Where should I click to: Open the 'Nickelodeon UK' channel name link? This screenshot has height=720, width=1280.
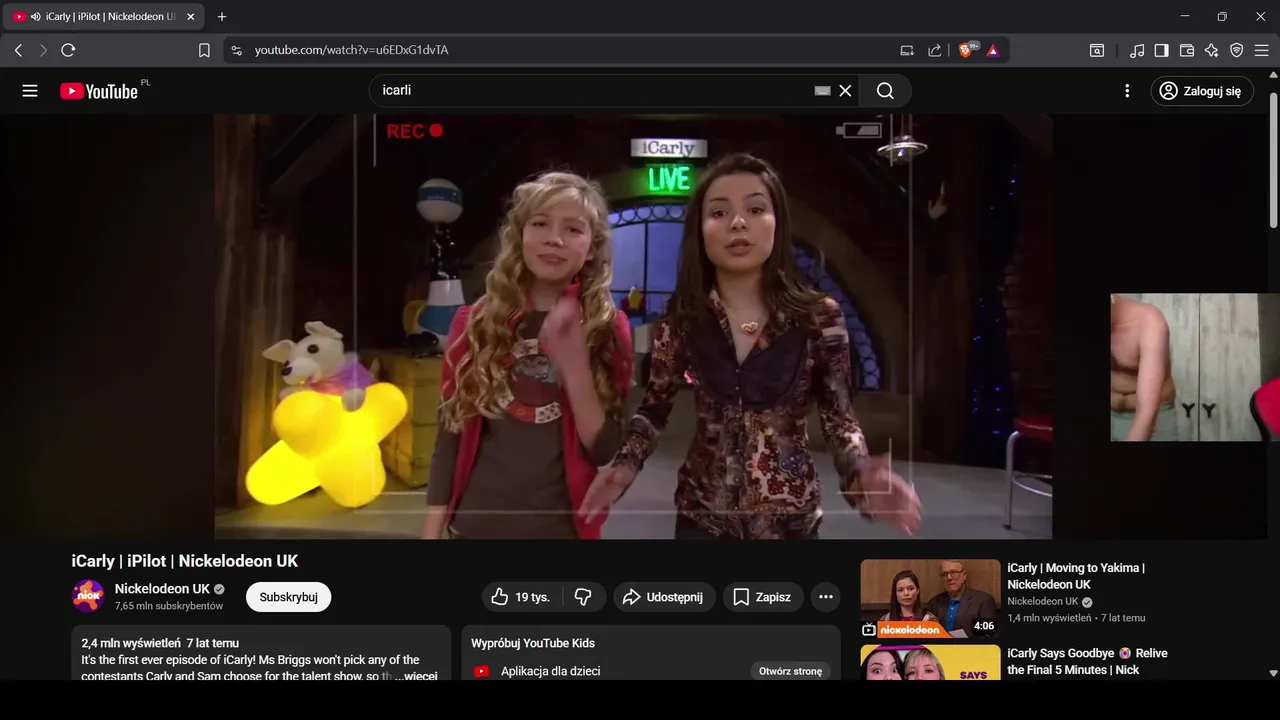point(162,589)
